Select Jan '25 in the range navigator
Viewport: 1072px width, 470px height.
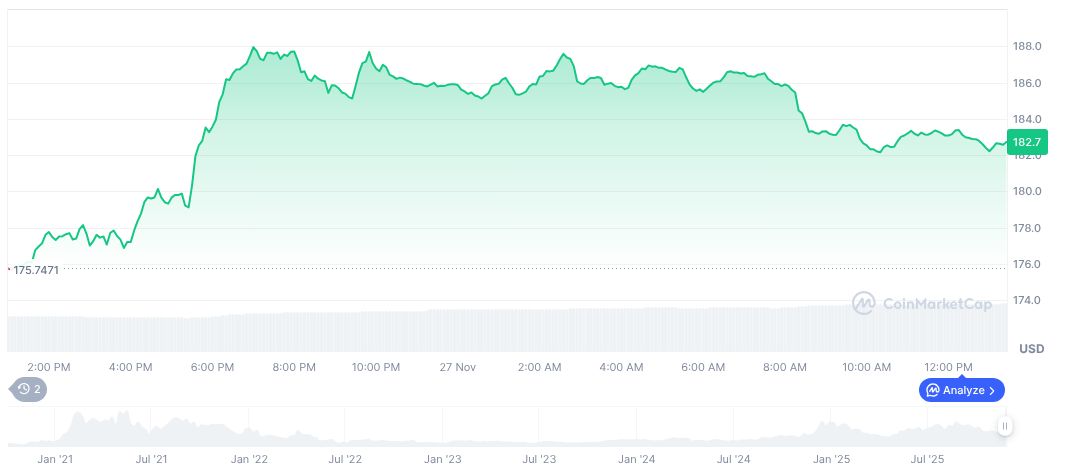[x=831, y=460]
